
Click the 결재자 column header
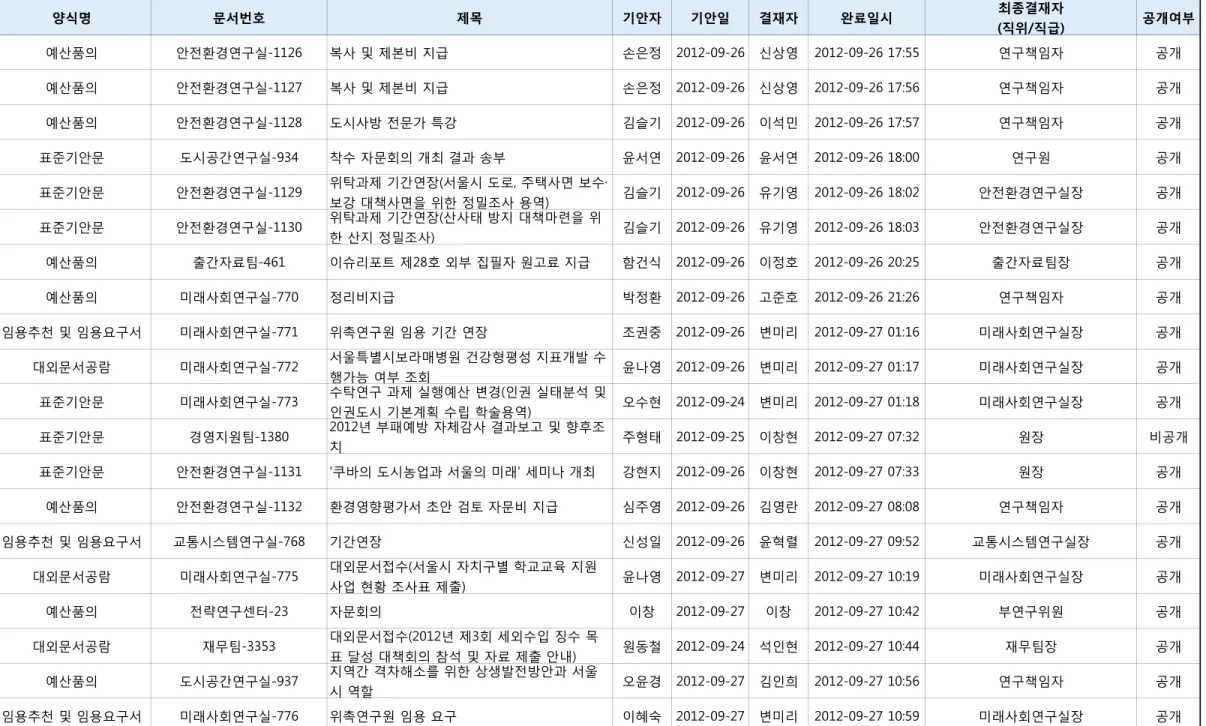[x=778, y=18]
